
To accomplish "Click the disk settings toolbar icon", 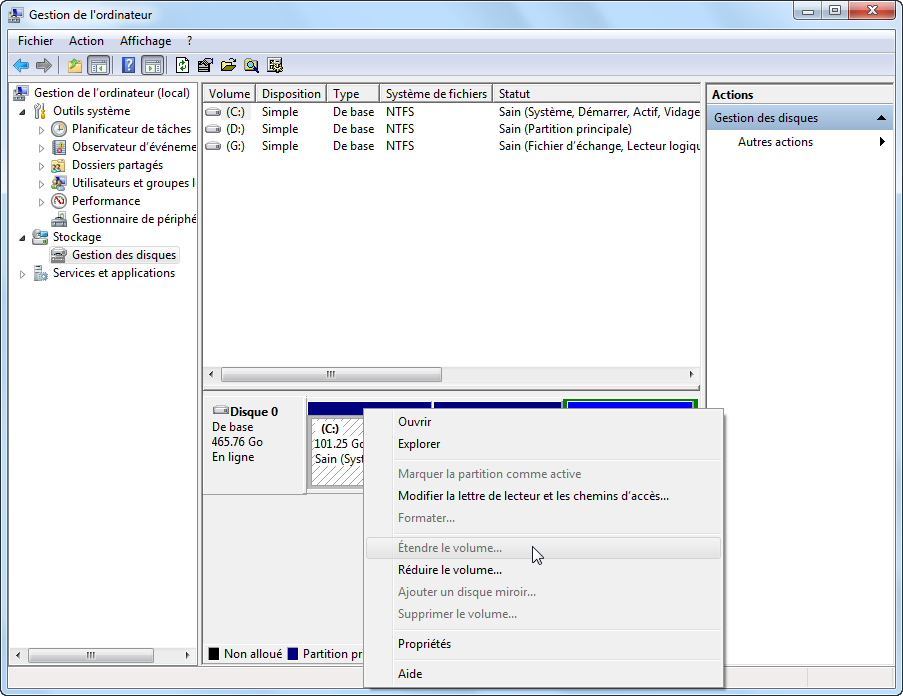I will (275, 66).
